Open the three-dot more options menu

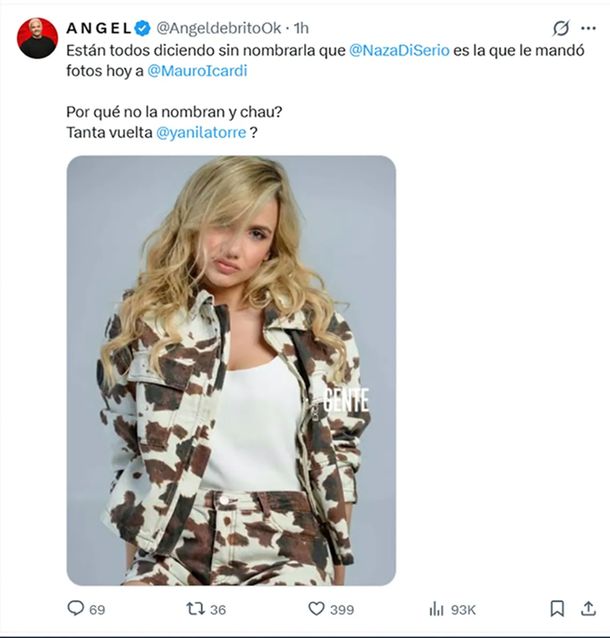588,28
